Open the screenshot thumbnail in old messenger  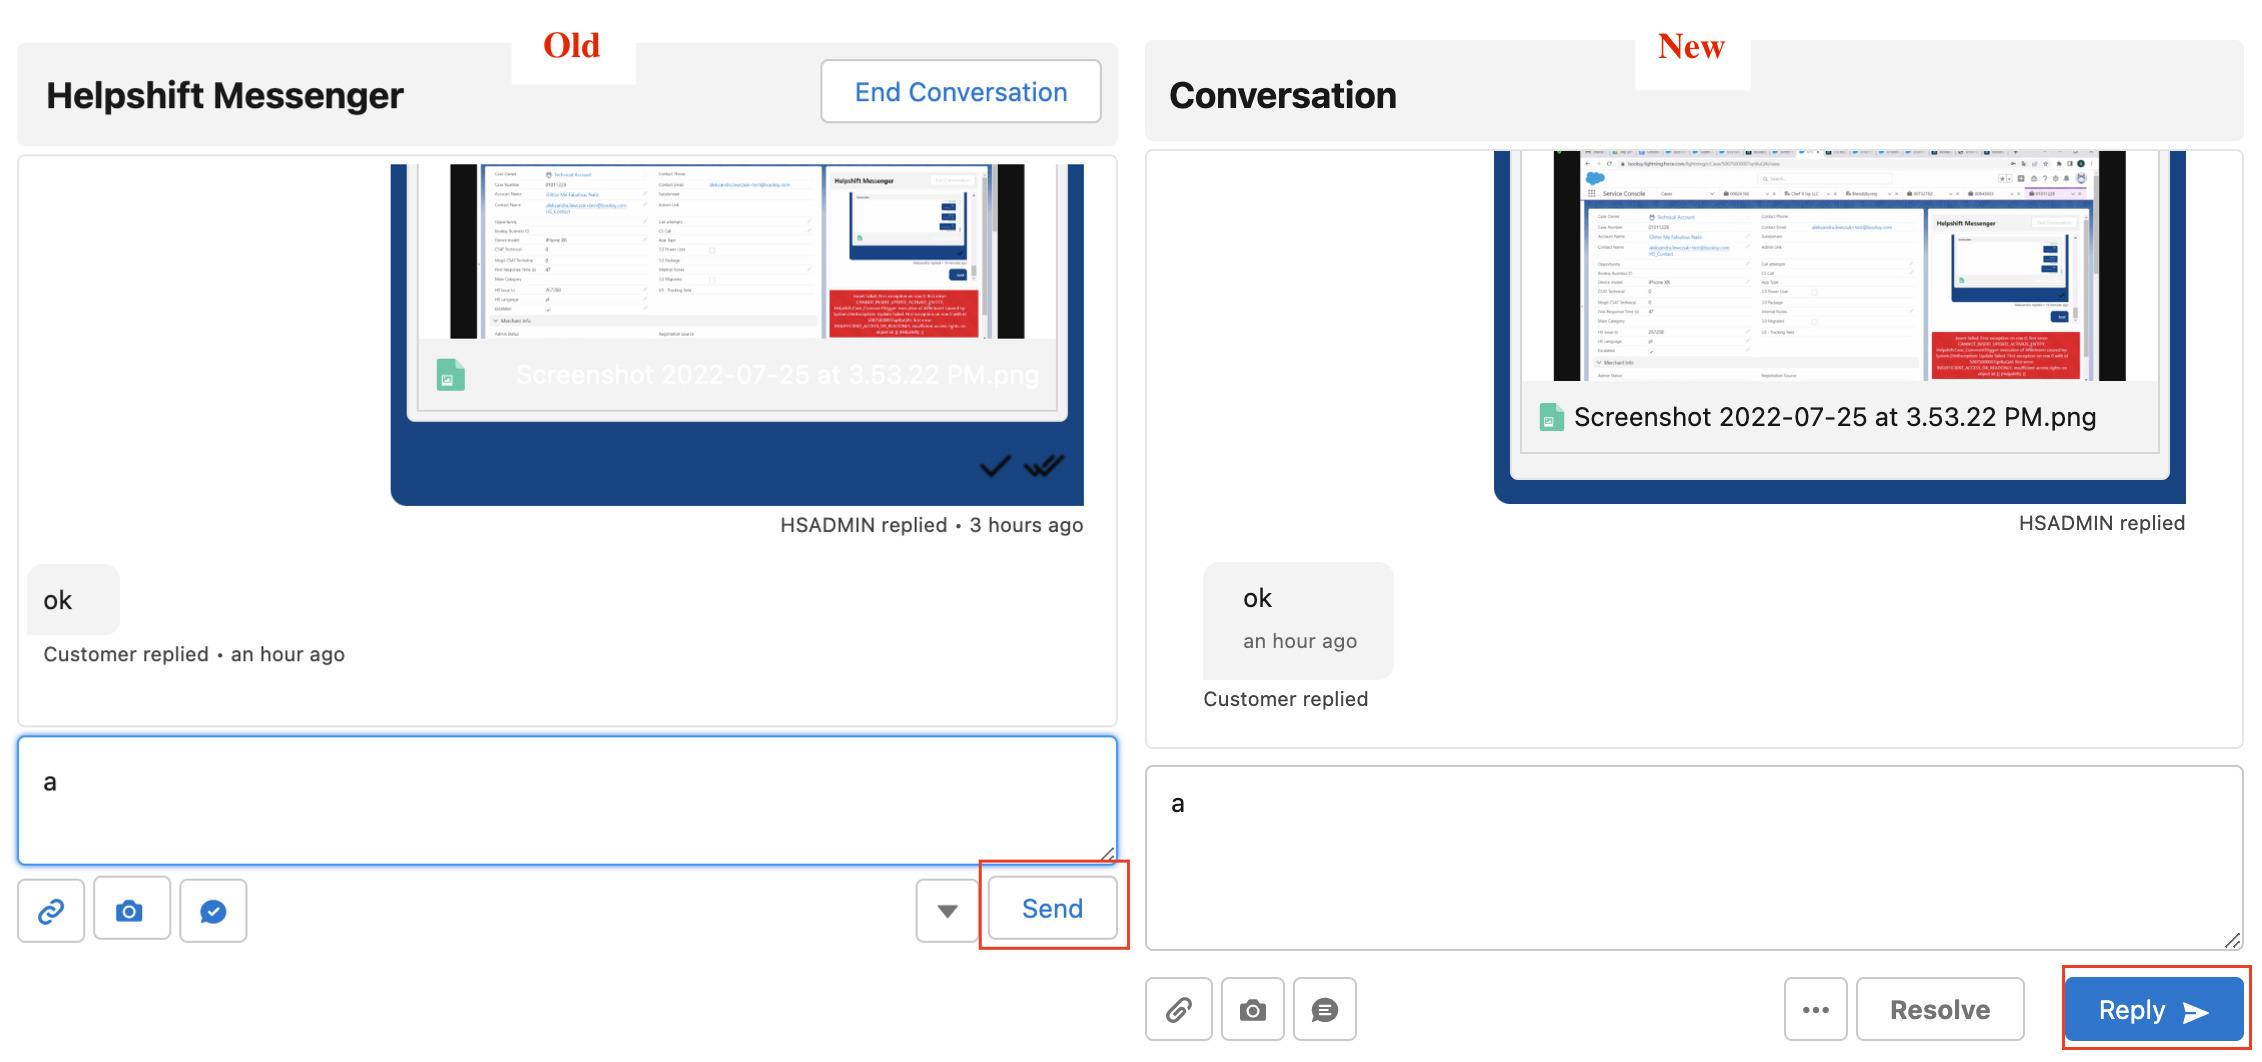737,251
